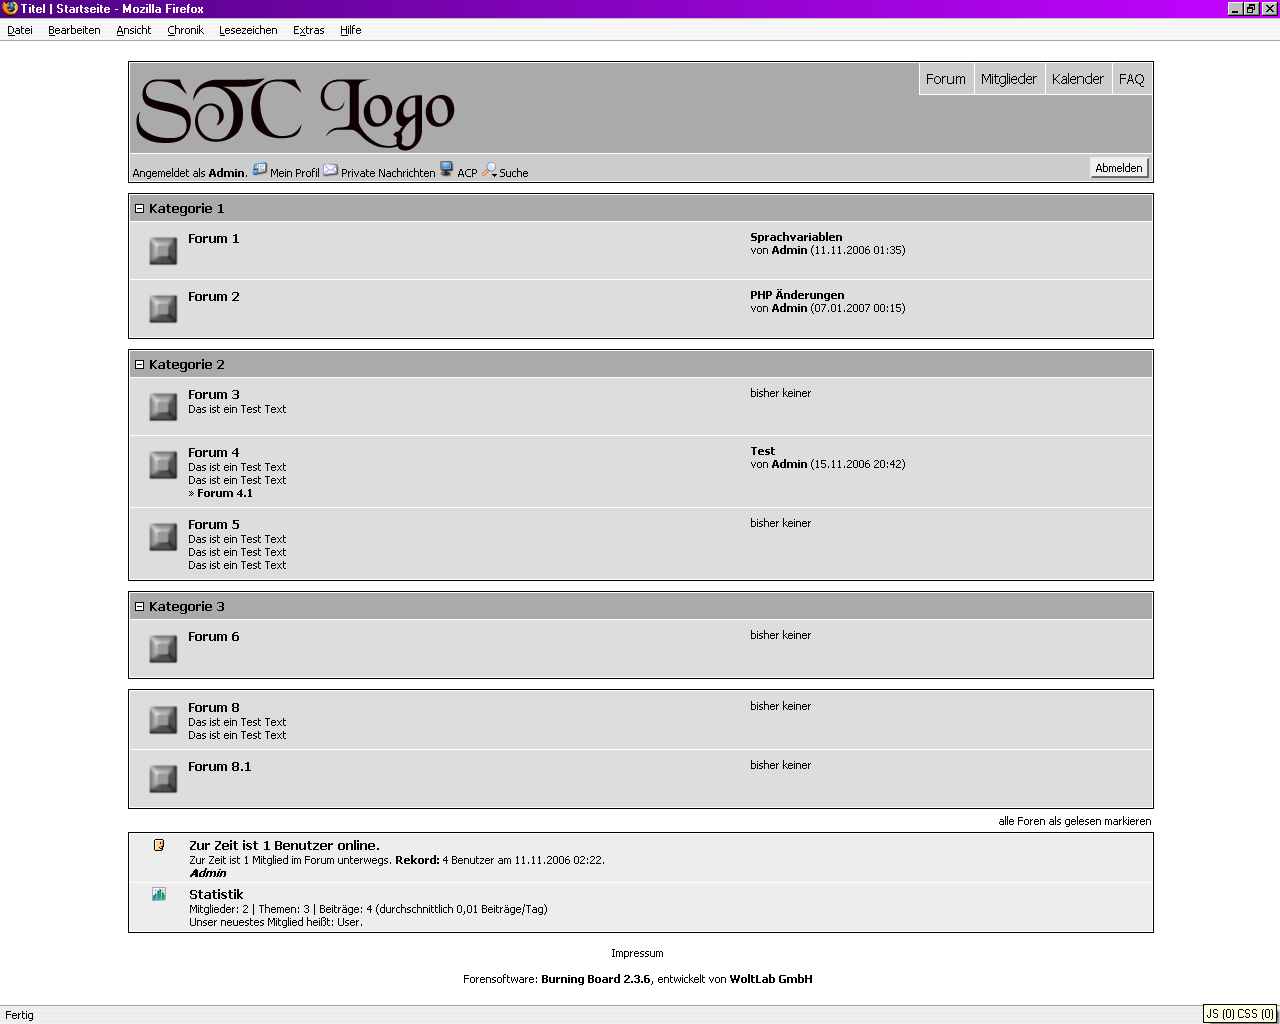Image resolution: width=1280 pixels, height=1024 pixels.
Task: Open Private Nachrichten envelope icon
Action: (x=331, y=170)
